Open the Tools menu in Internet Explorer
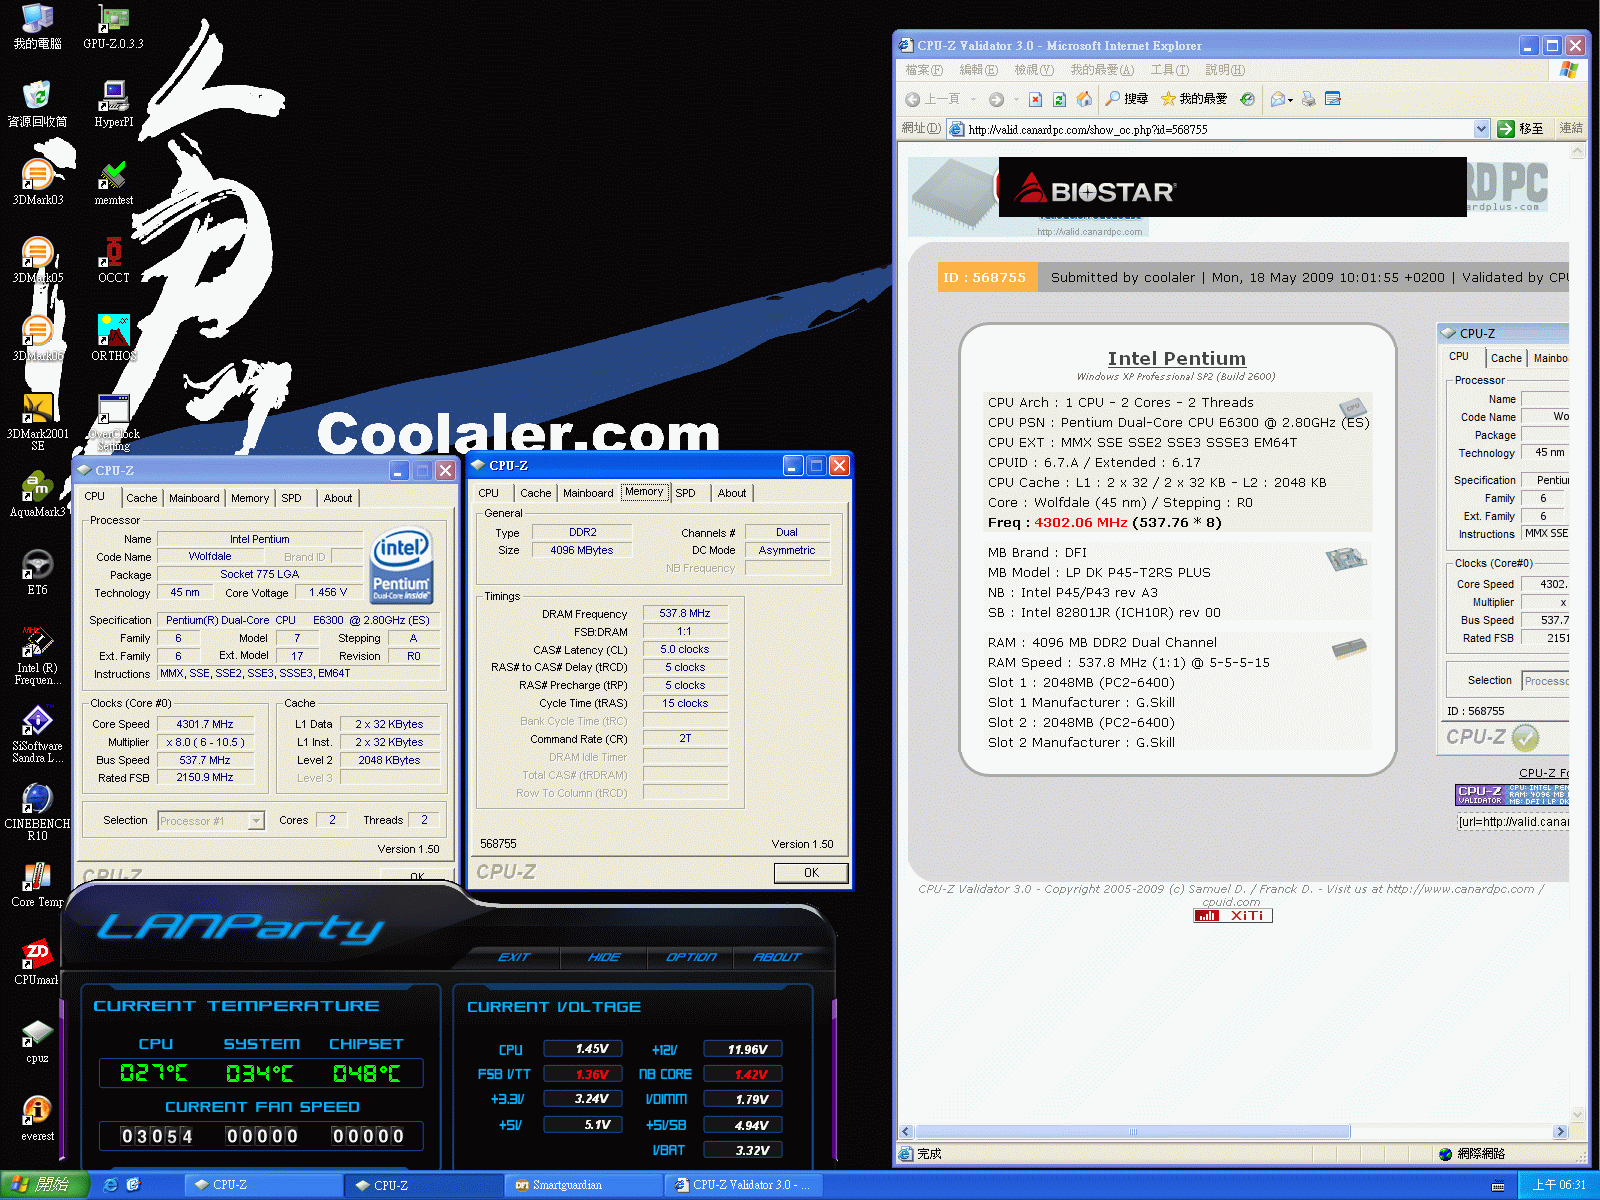The height and width of the screenshot is (1200, 1600). click(1169, 70)
